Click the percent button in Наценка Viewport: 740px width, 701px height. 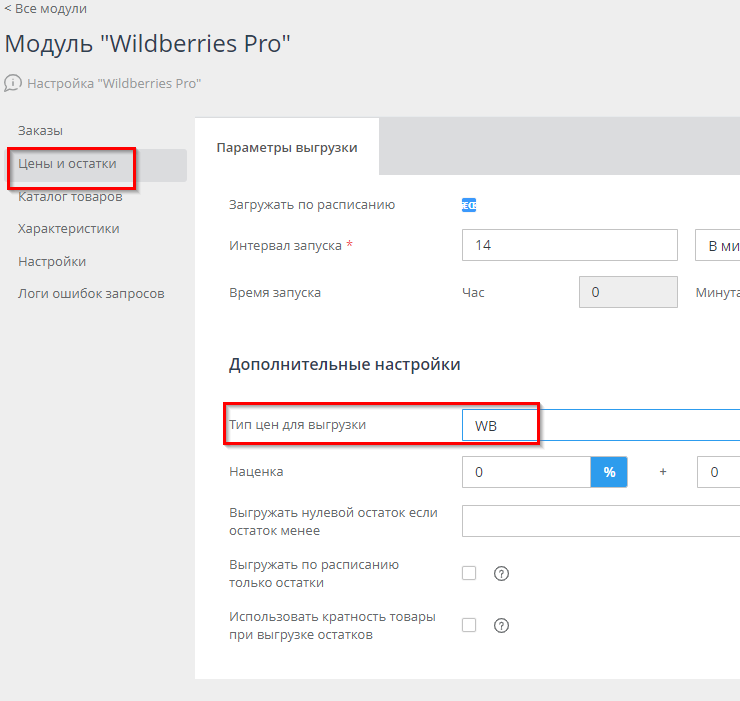point(609,472)
